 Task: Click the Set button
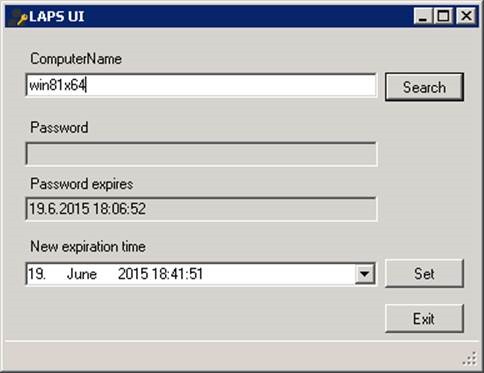424,274
